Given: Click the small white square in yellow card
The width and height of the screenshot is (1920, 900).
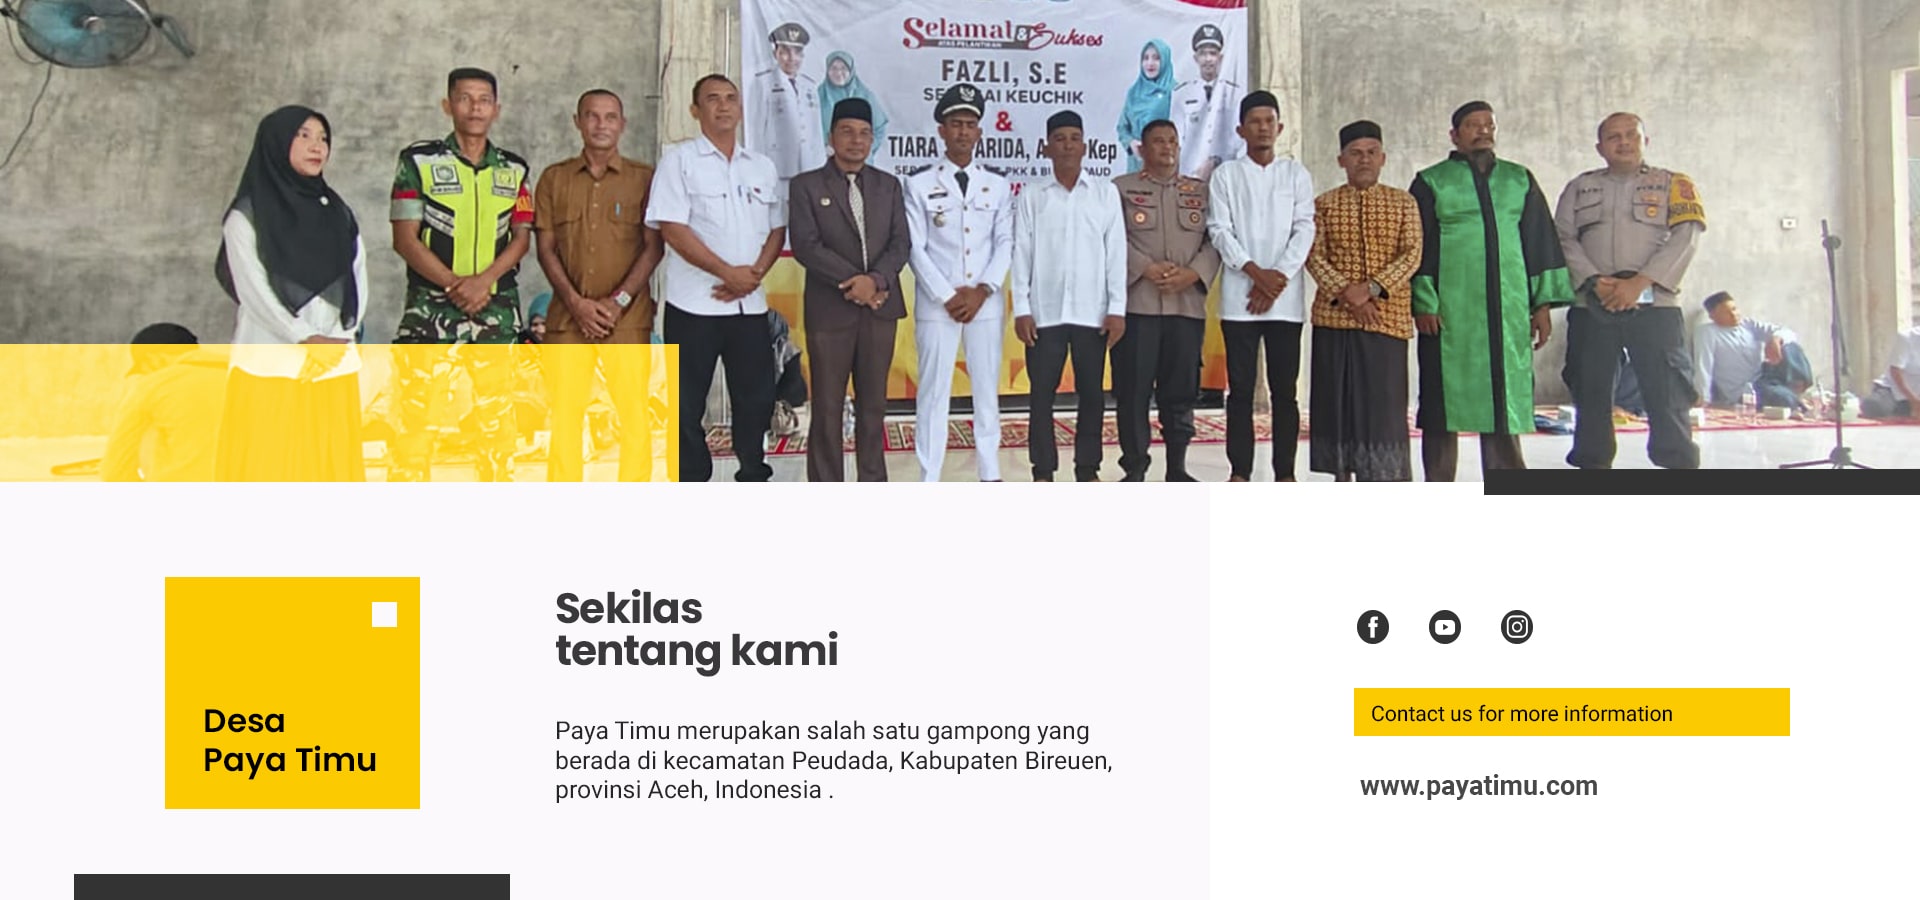Looking at the screenshot, I should click(384, 614).
